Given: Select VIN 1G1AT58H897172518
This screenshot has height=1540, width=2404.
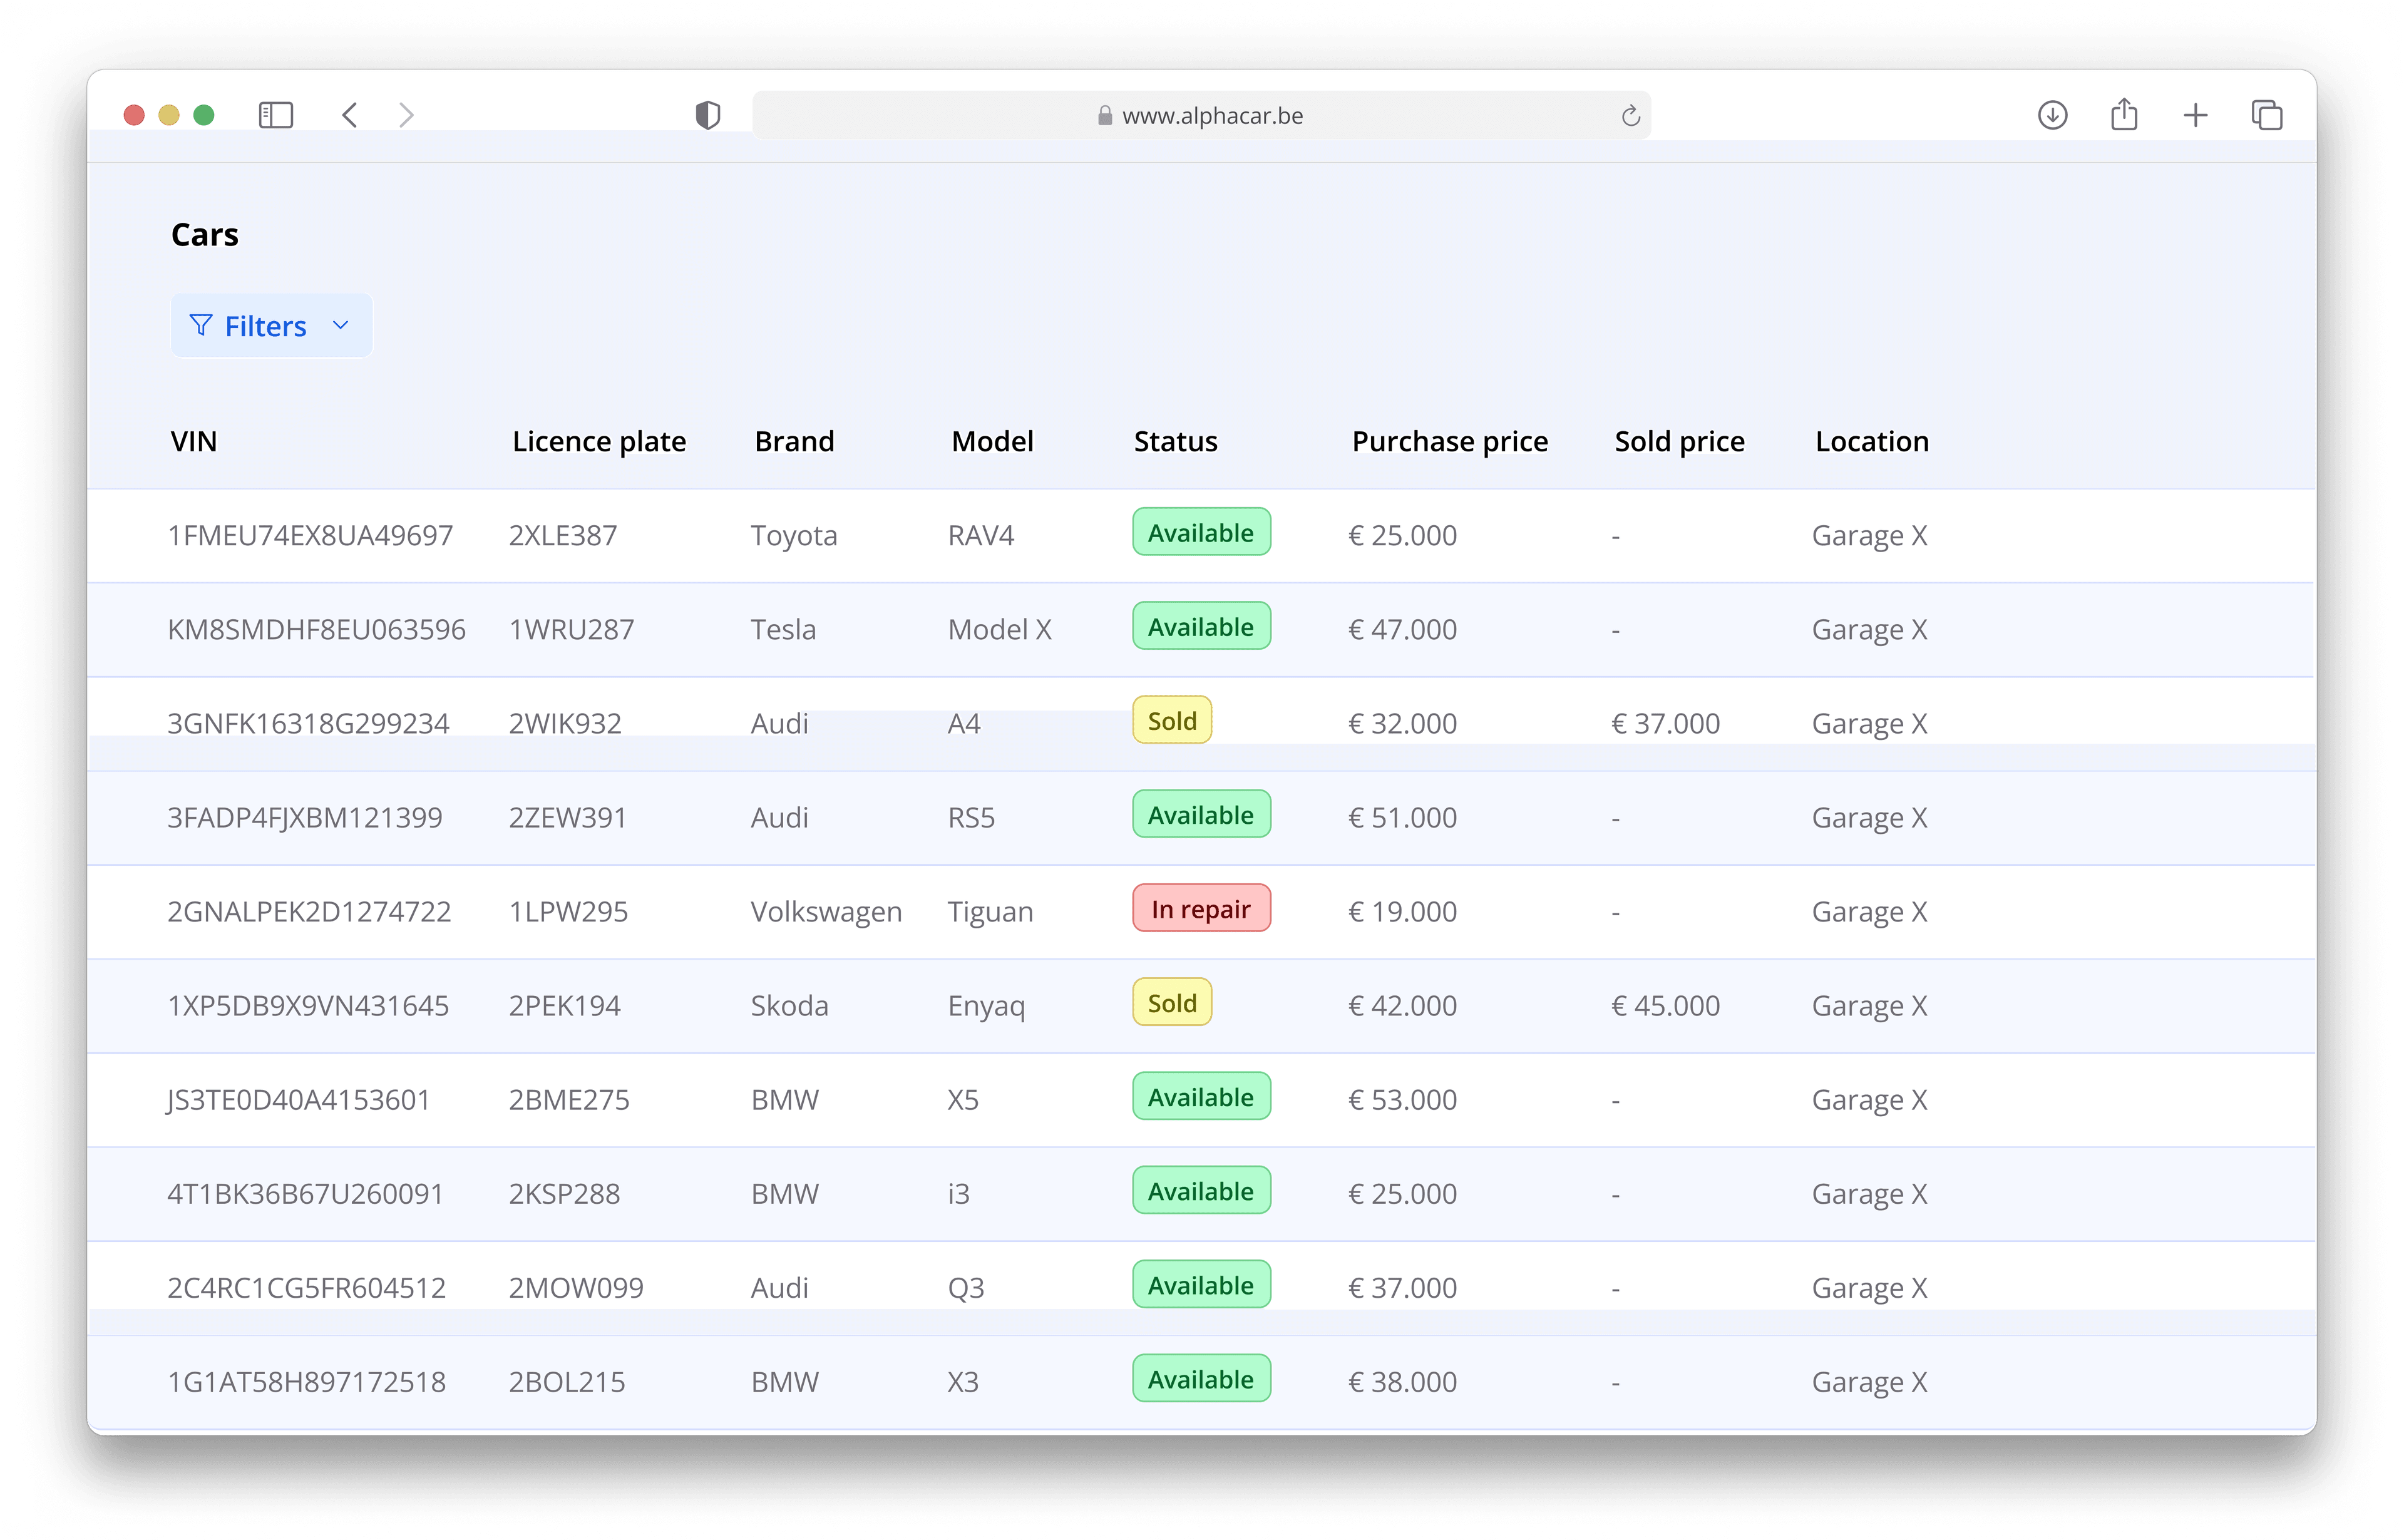Looking at the screenshot, I should pos(306,1381).
